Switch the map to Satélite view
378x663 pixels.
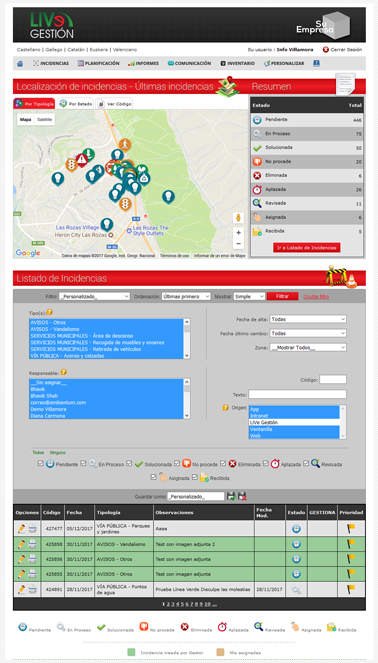pyautogui.click(x=44, y=120)
